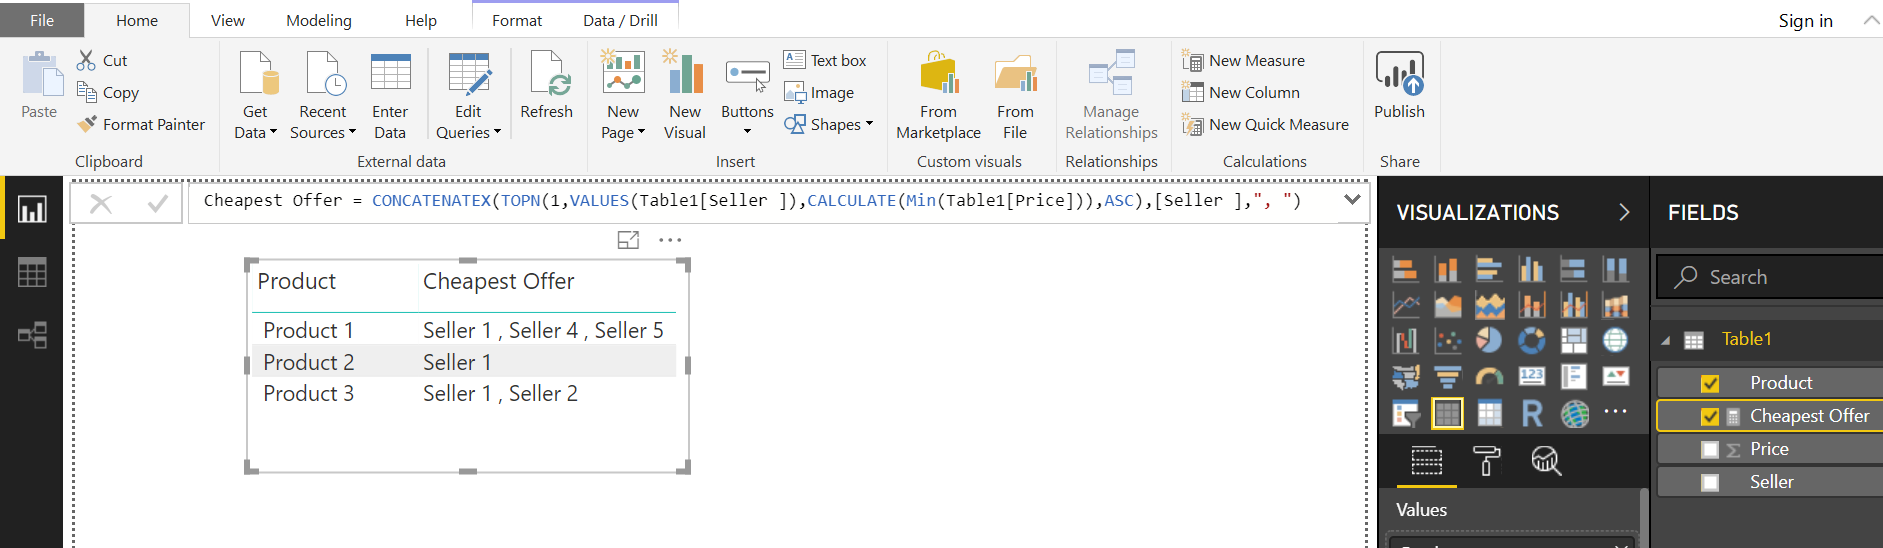The width and height of the screenshot is (1883, 548).
Task: Expand the formula bar chevron
Action: (x=1352, y=200)
